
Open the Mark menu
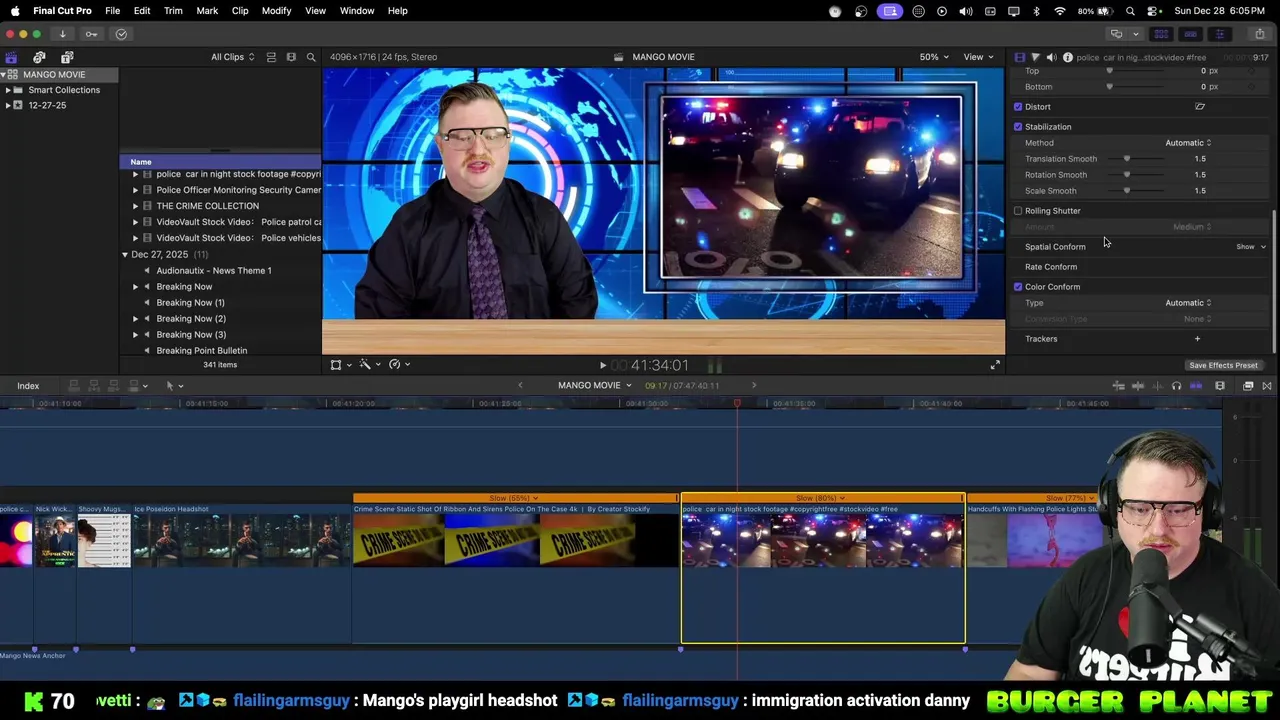[x=207, y=10]
